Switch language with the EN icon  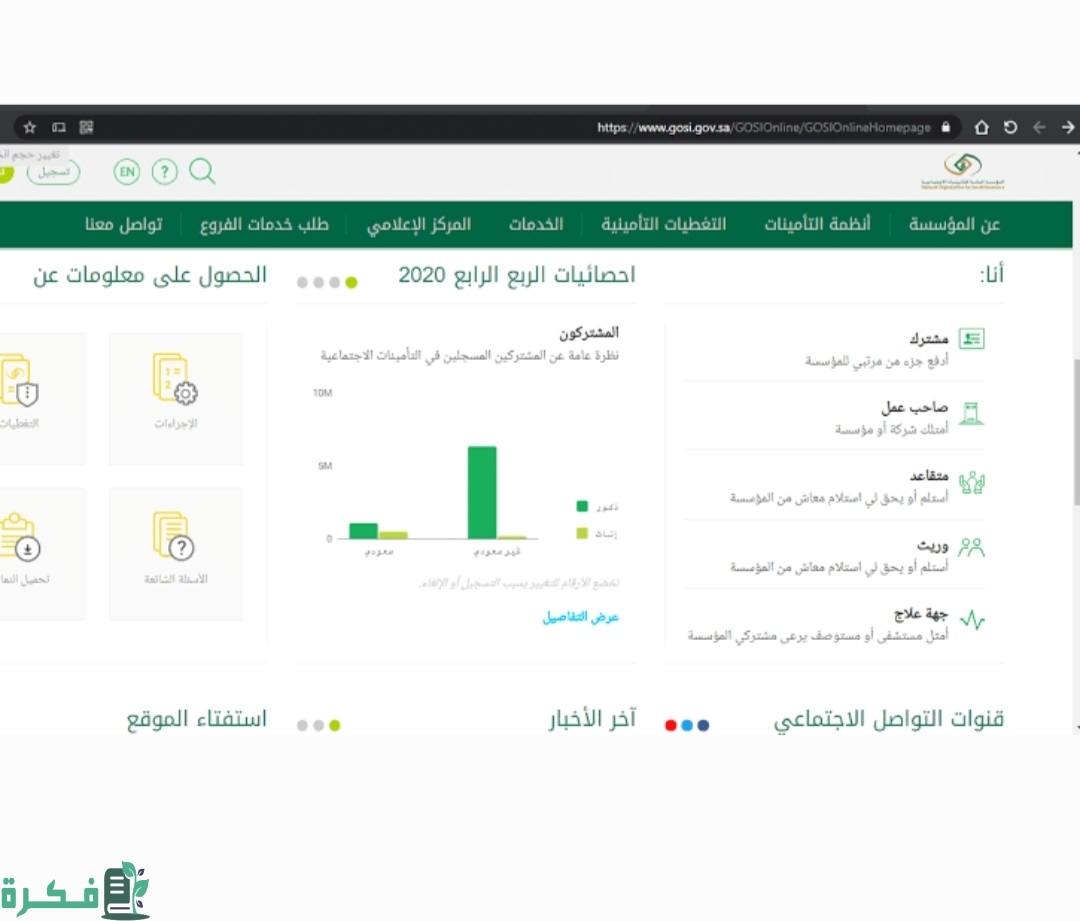tap(127, 172)
